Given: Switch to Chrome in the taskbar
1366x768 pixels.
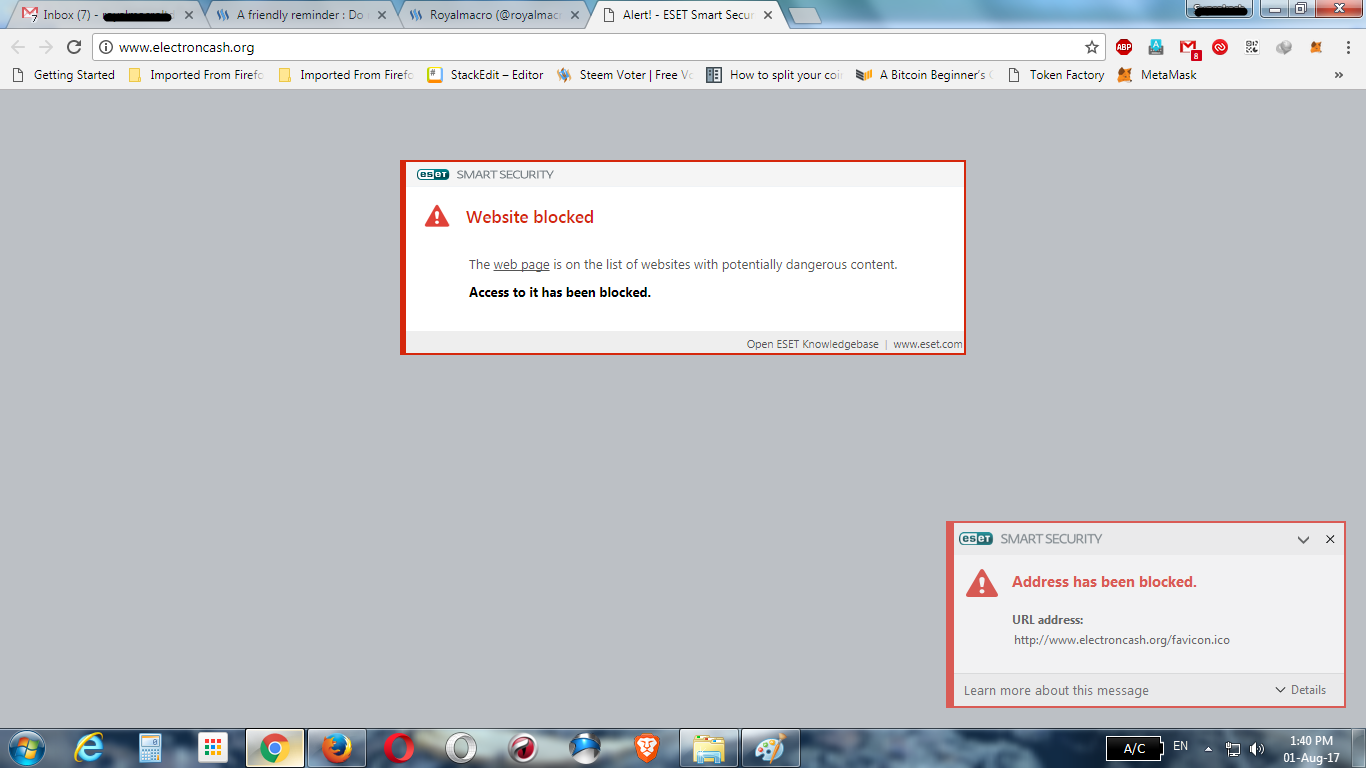Looking at the screenshot, I should click(x=274, y=748).
